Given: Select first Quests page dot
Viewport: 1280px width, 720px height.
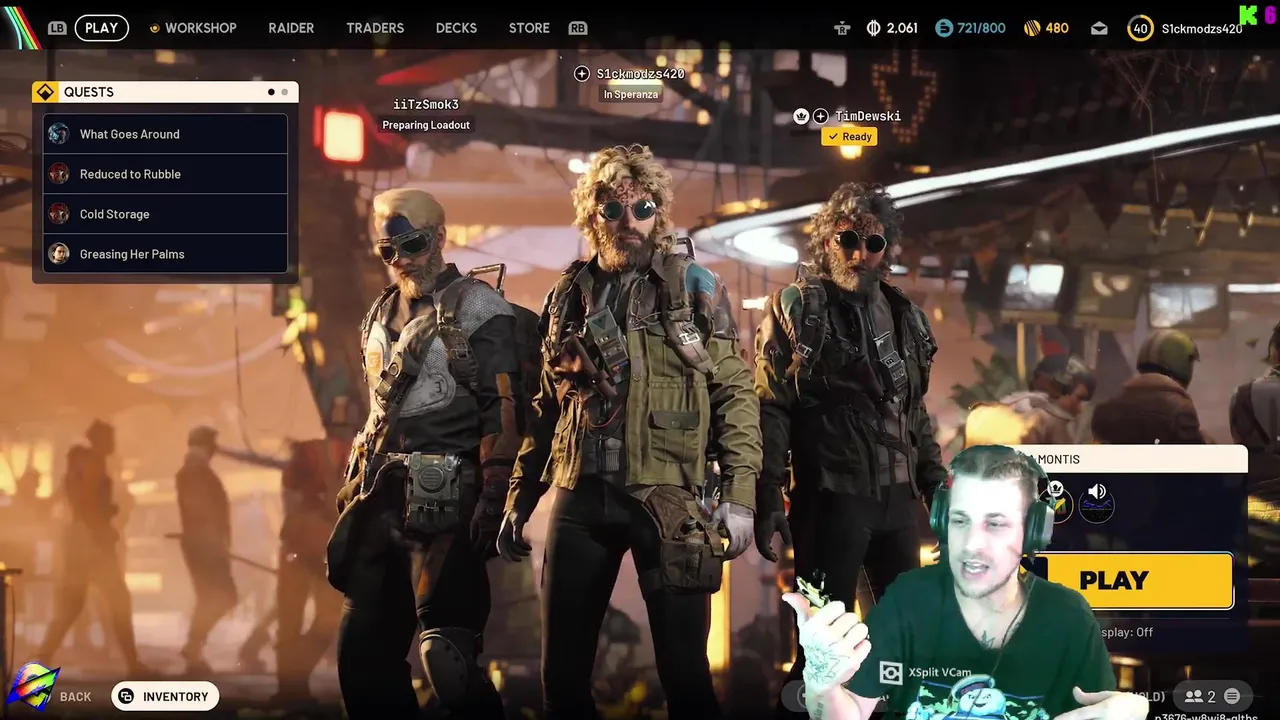Looking at the screenshot, I should point(270,92).
